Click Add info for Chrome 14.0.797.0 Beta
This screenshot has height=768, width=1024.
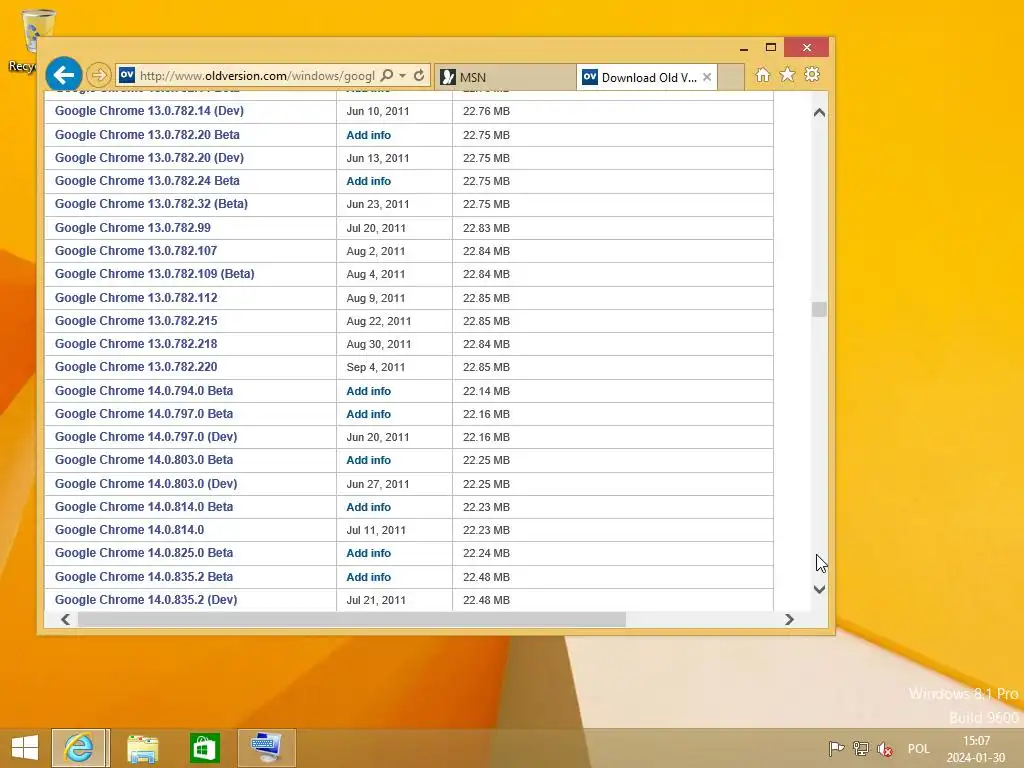pyautogui.click(x=368, y=414)
